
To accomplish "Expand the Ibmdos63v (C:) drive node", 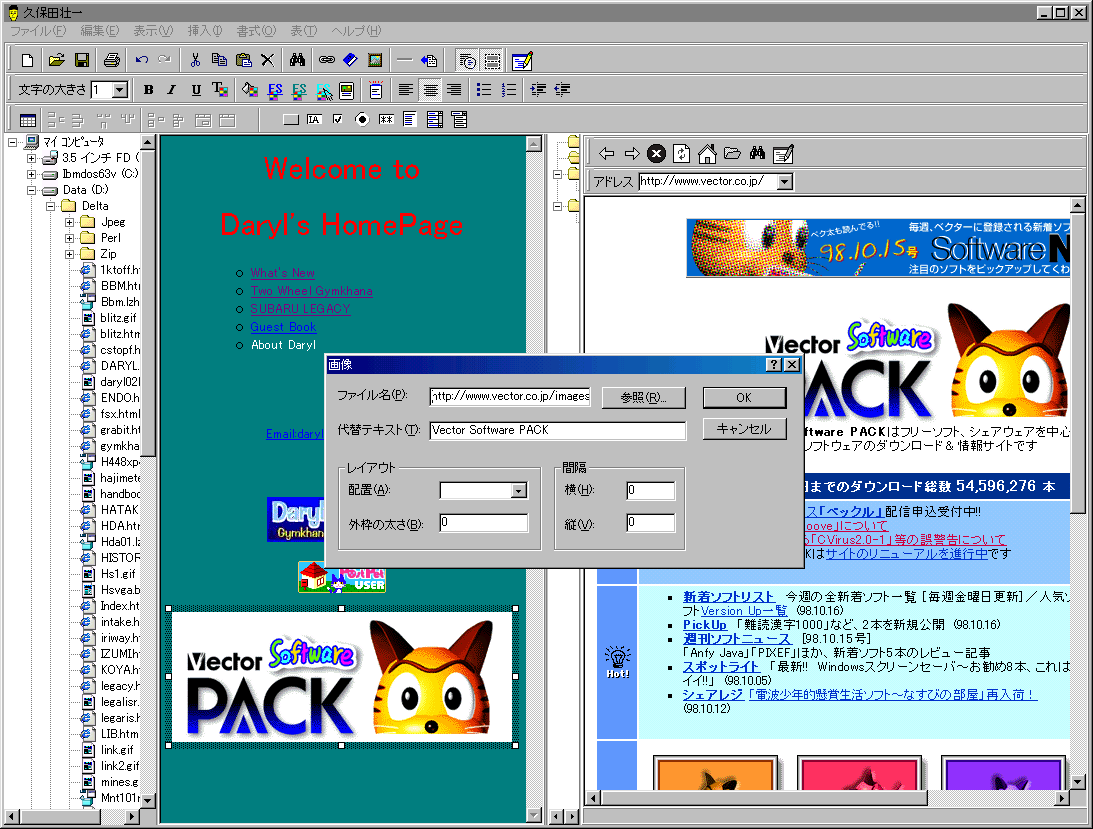I will [31, 174].
